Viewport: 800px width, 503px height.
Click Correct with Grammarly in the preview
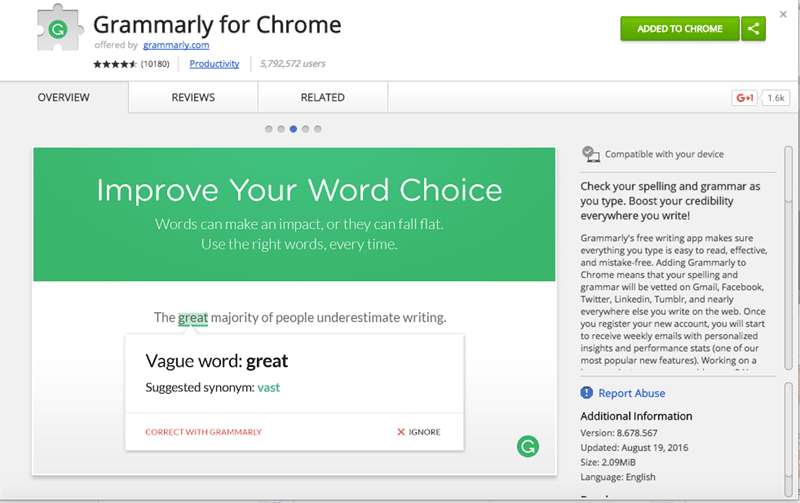(x=203, y=432)
